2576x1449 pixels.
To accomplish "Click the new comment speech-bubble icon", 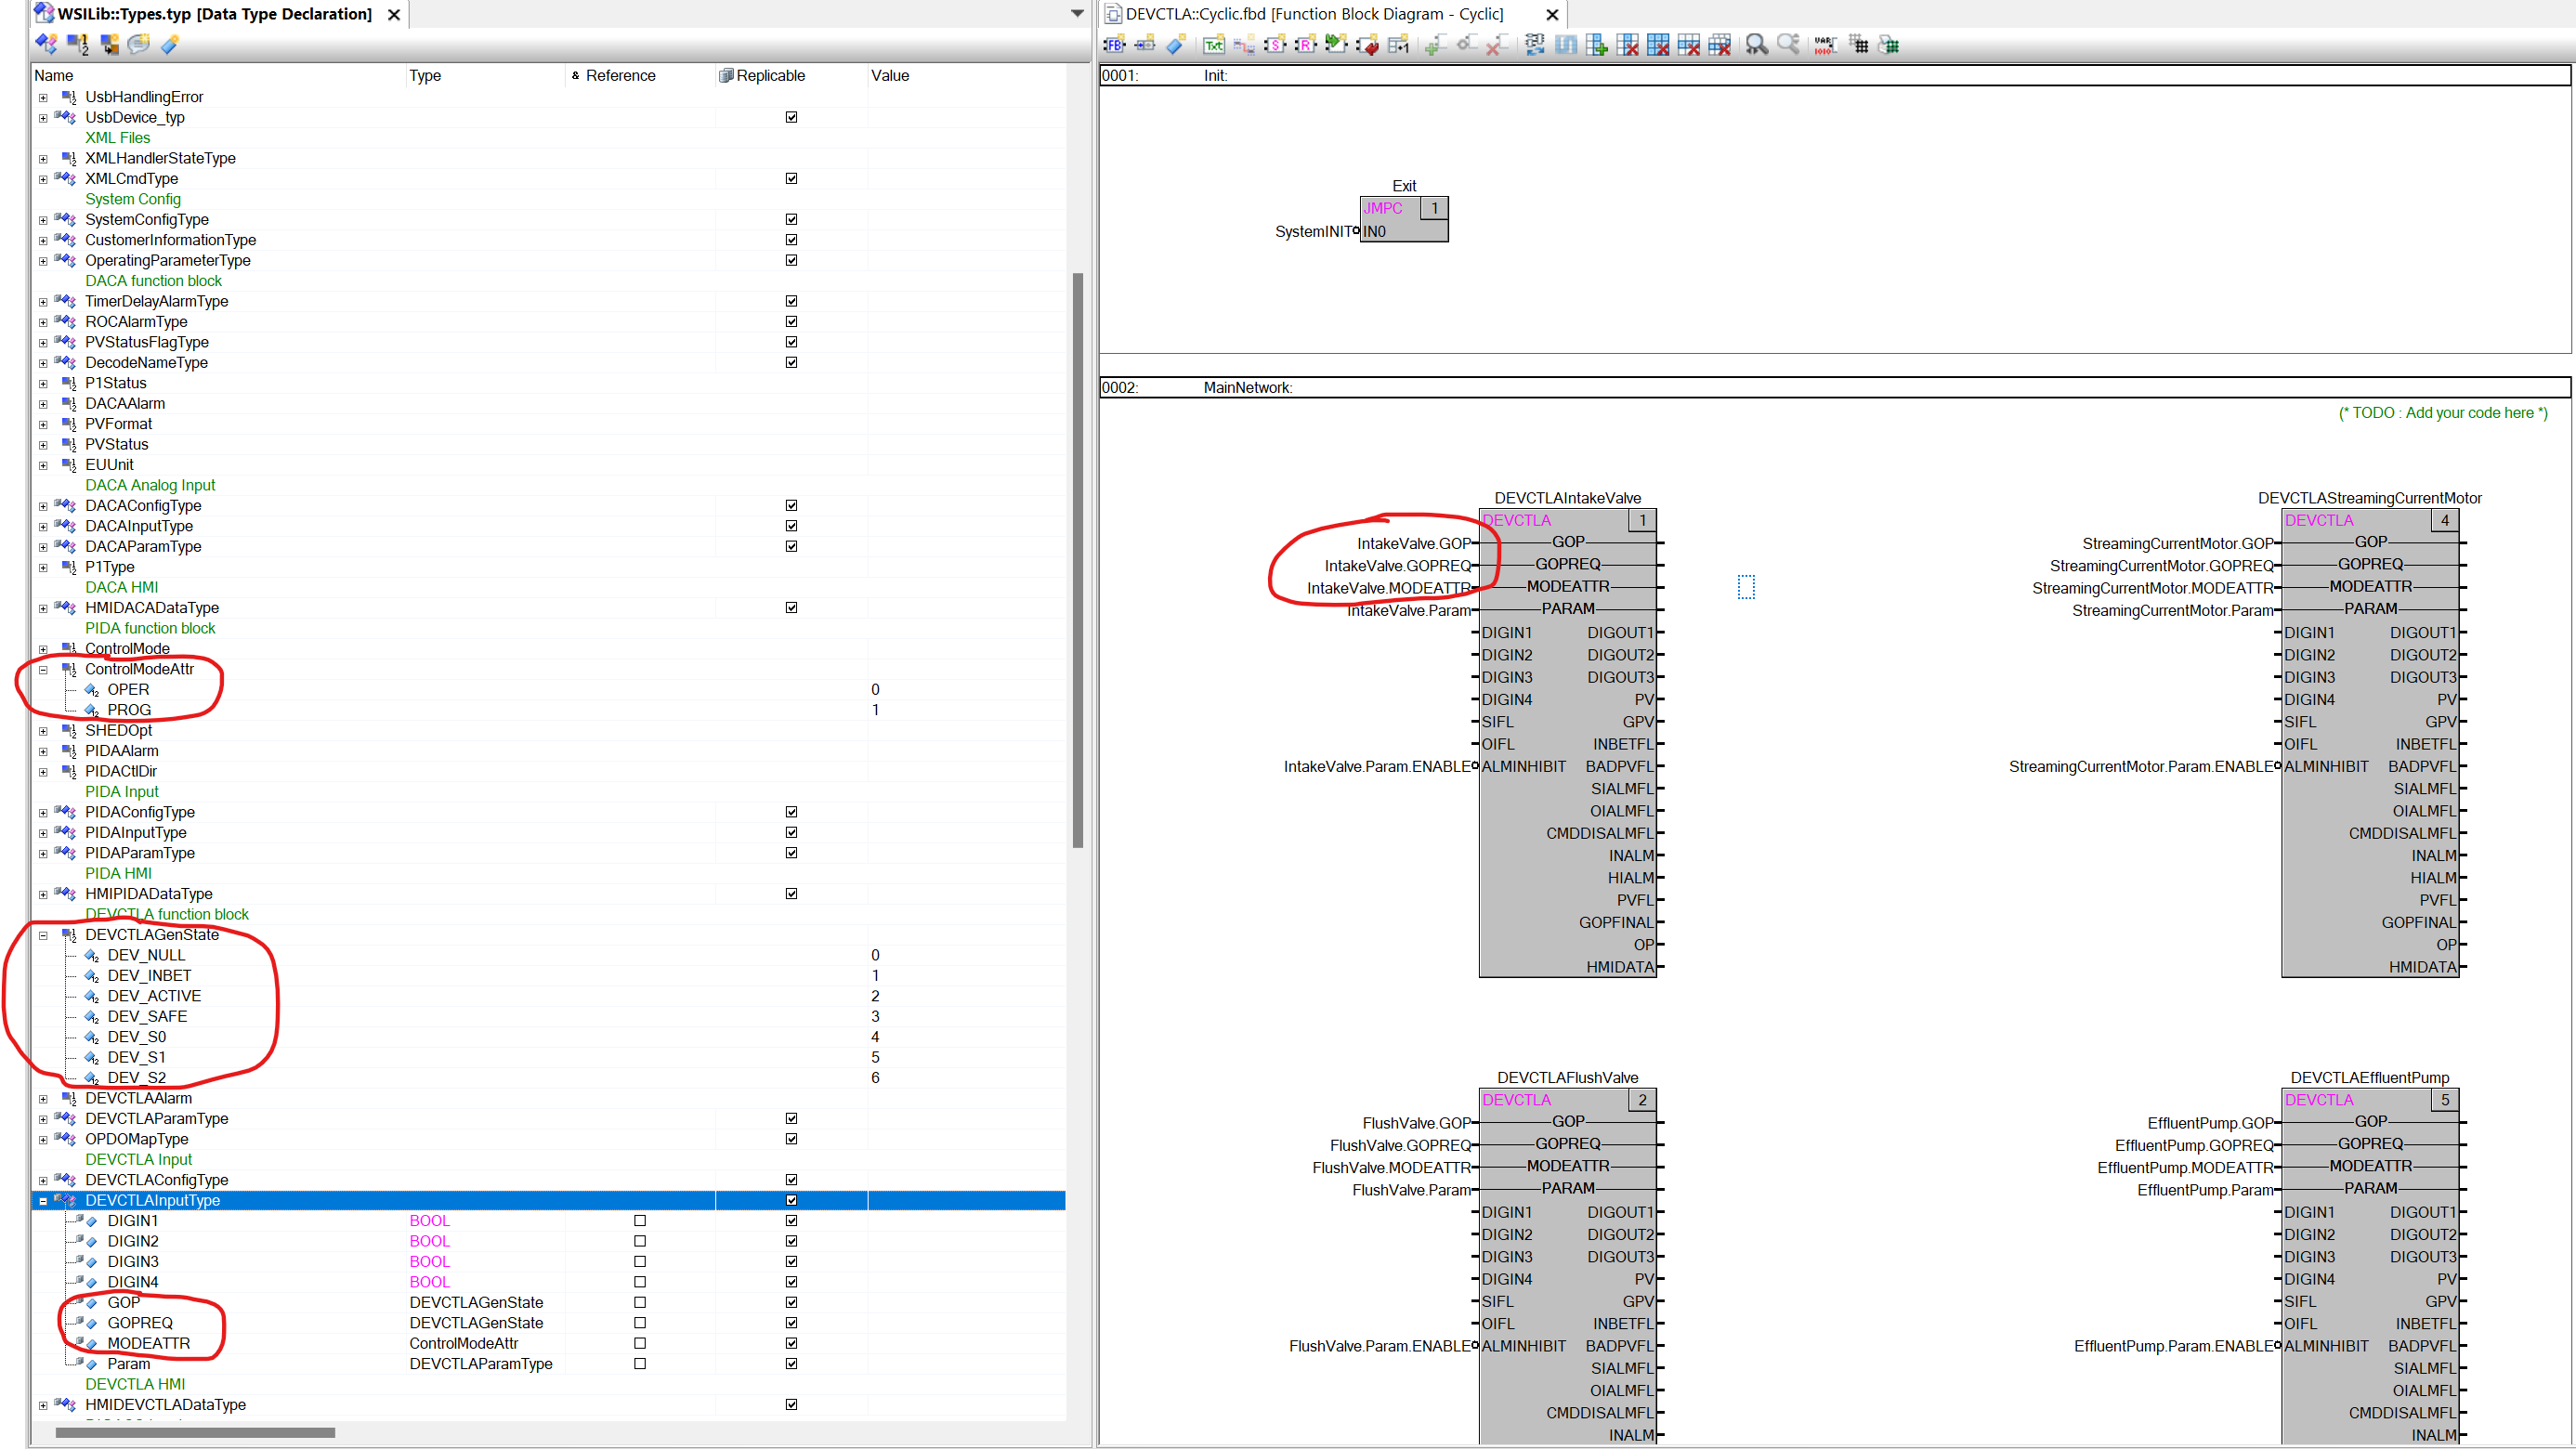I will pyautogui.click(x=139, y=44).
